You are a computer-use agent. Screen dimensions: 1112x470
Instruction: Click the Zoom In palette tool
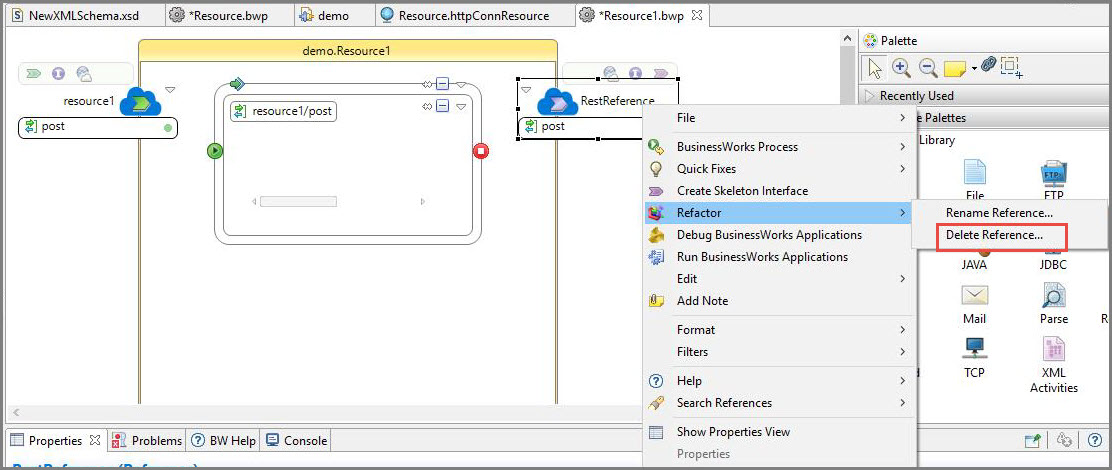(901, 68)
